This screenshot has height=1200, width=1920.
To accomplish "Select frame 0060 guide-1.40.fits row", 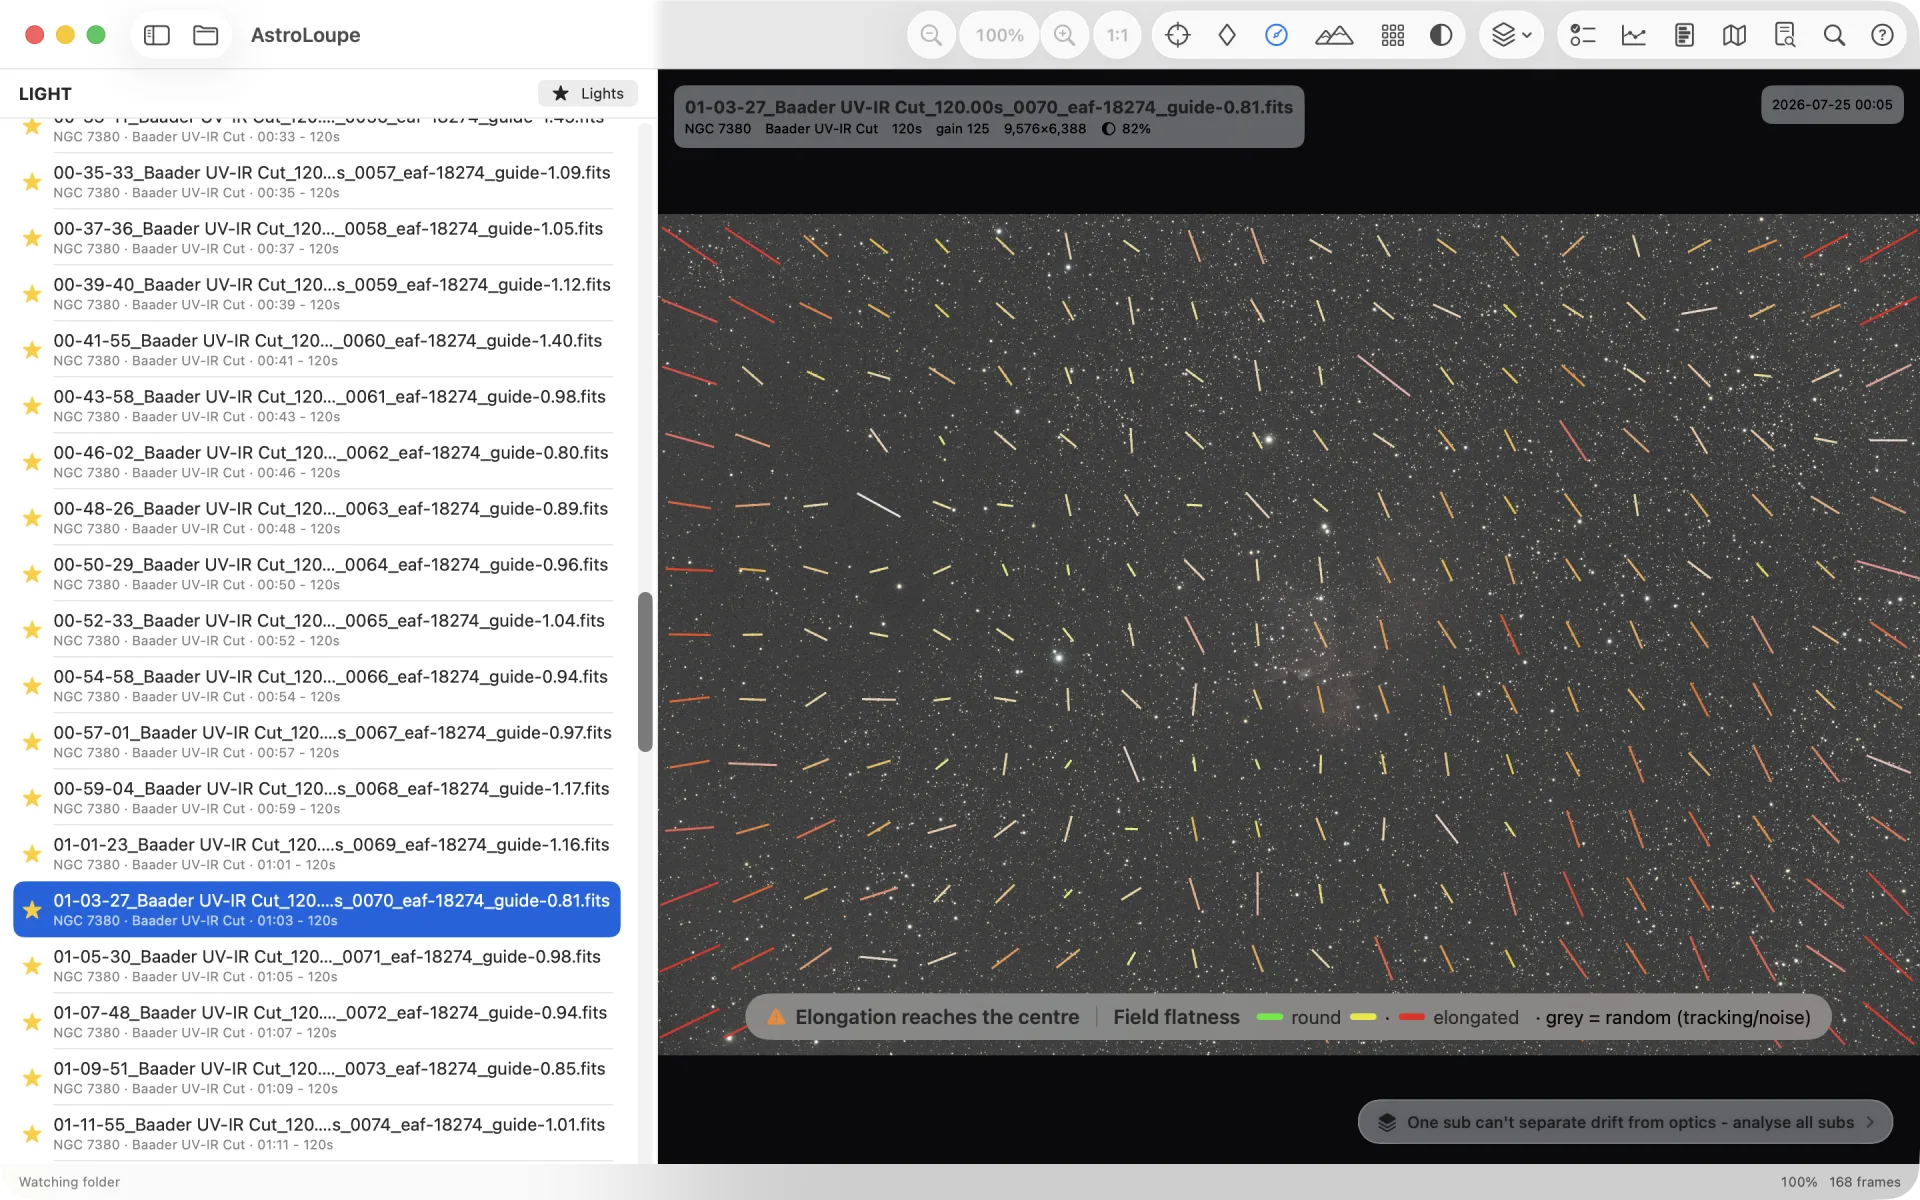I will coord(317,349).
